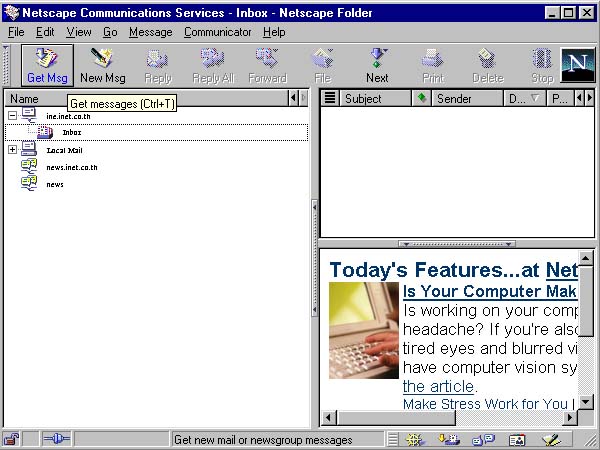Collapse the ine.inet.co.th server tree
The height and width of the screenshot is (450, 600).
(12, 115)
